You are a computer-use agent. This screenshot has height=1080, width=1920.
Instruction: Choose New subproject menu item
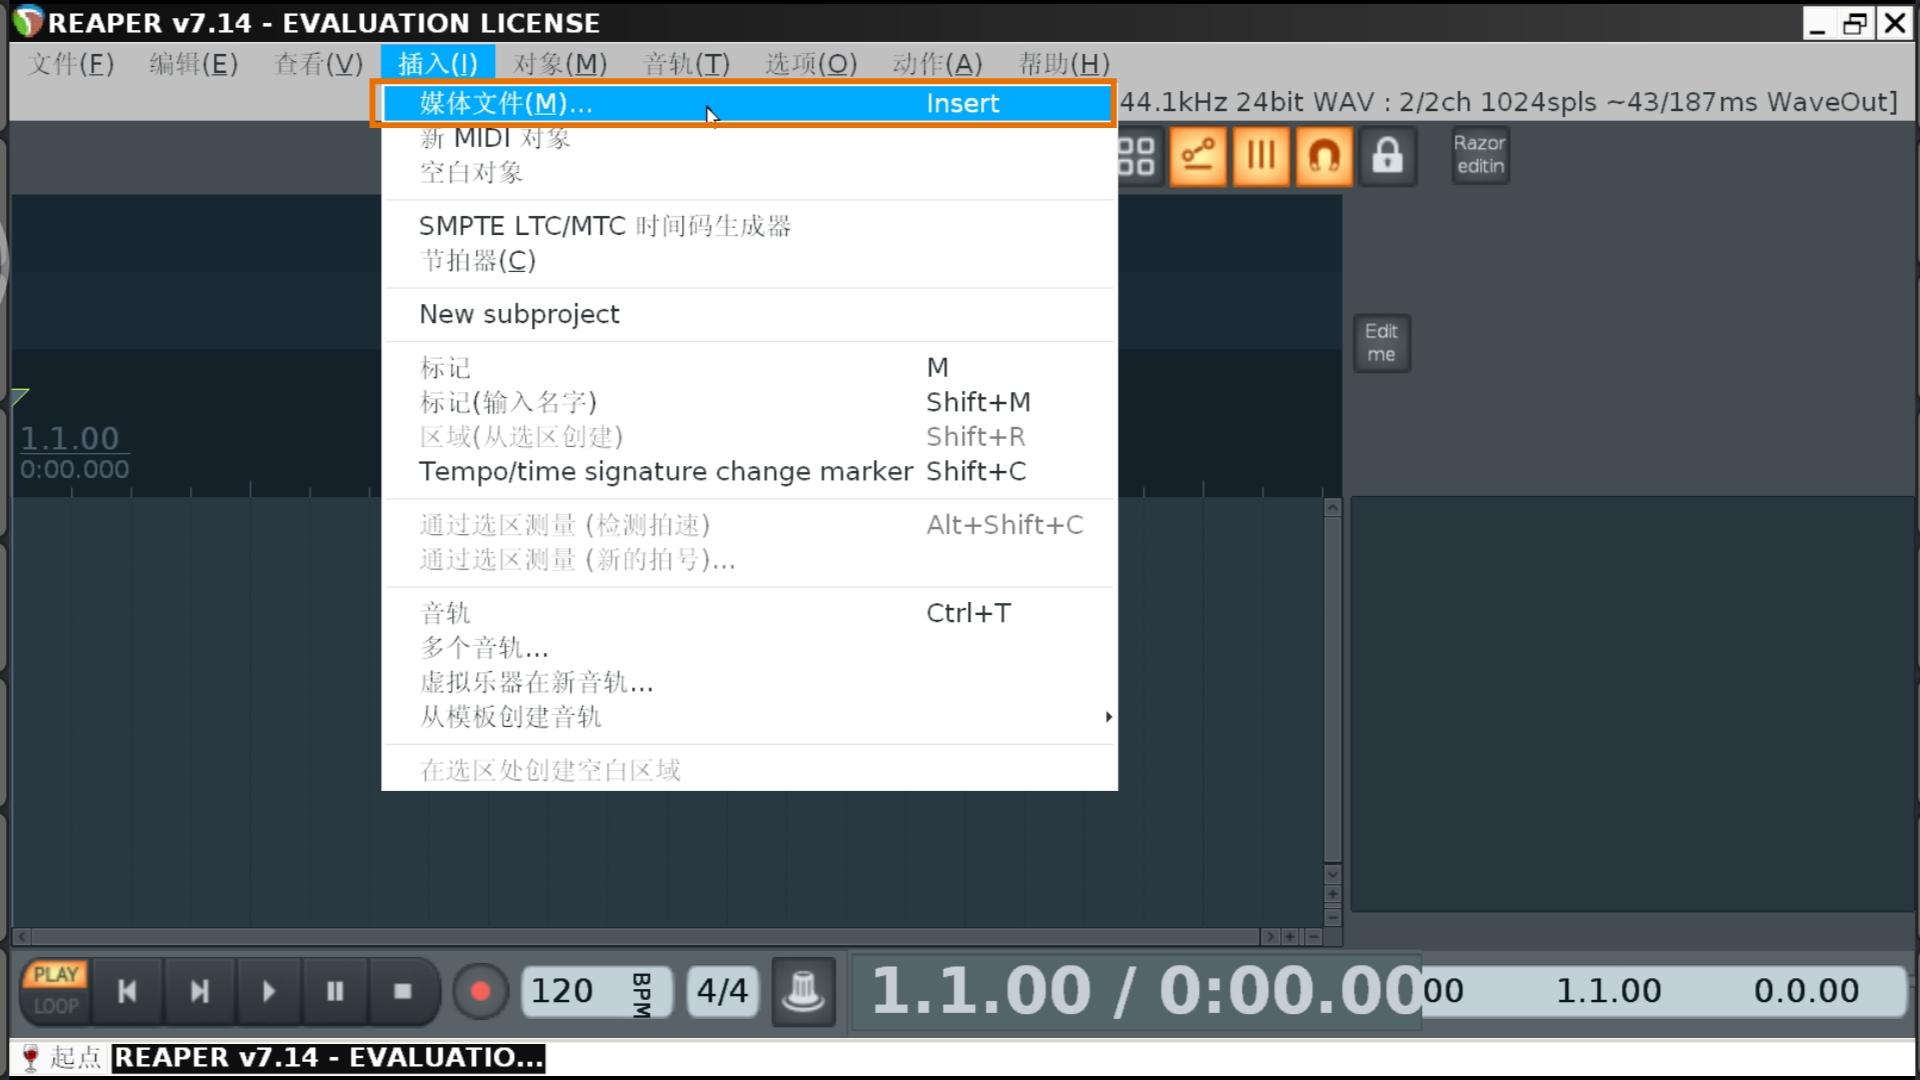click(x=749, y=314)
